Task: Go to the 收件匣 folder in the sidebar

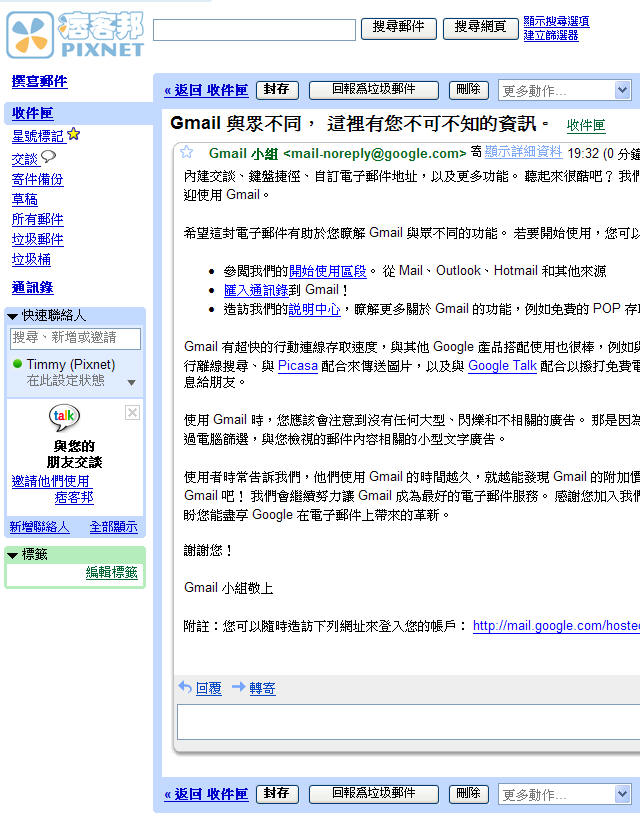Action: click(32, 113)
